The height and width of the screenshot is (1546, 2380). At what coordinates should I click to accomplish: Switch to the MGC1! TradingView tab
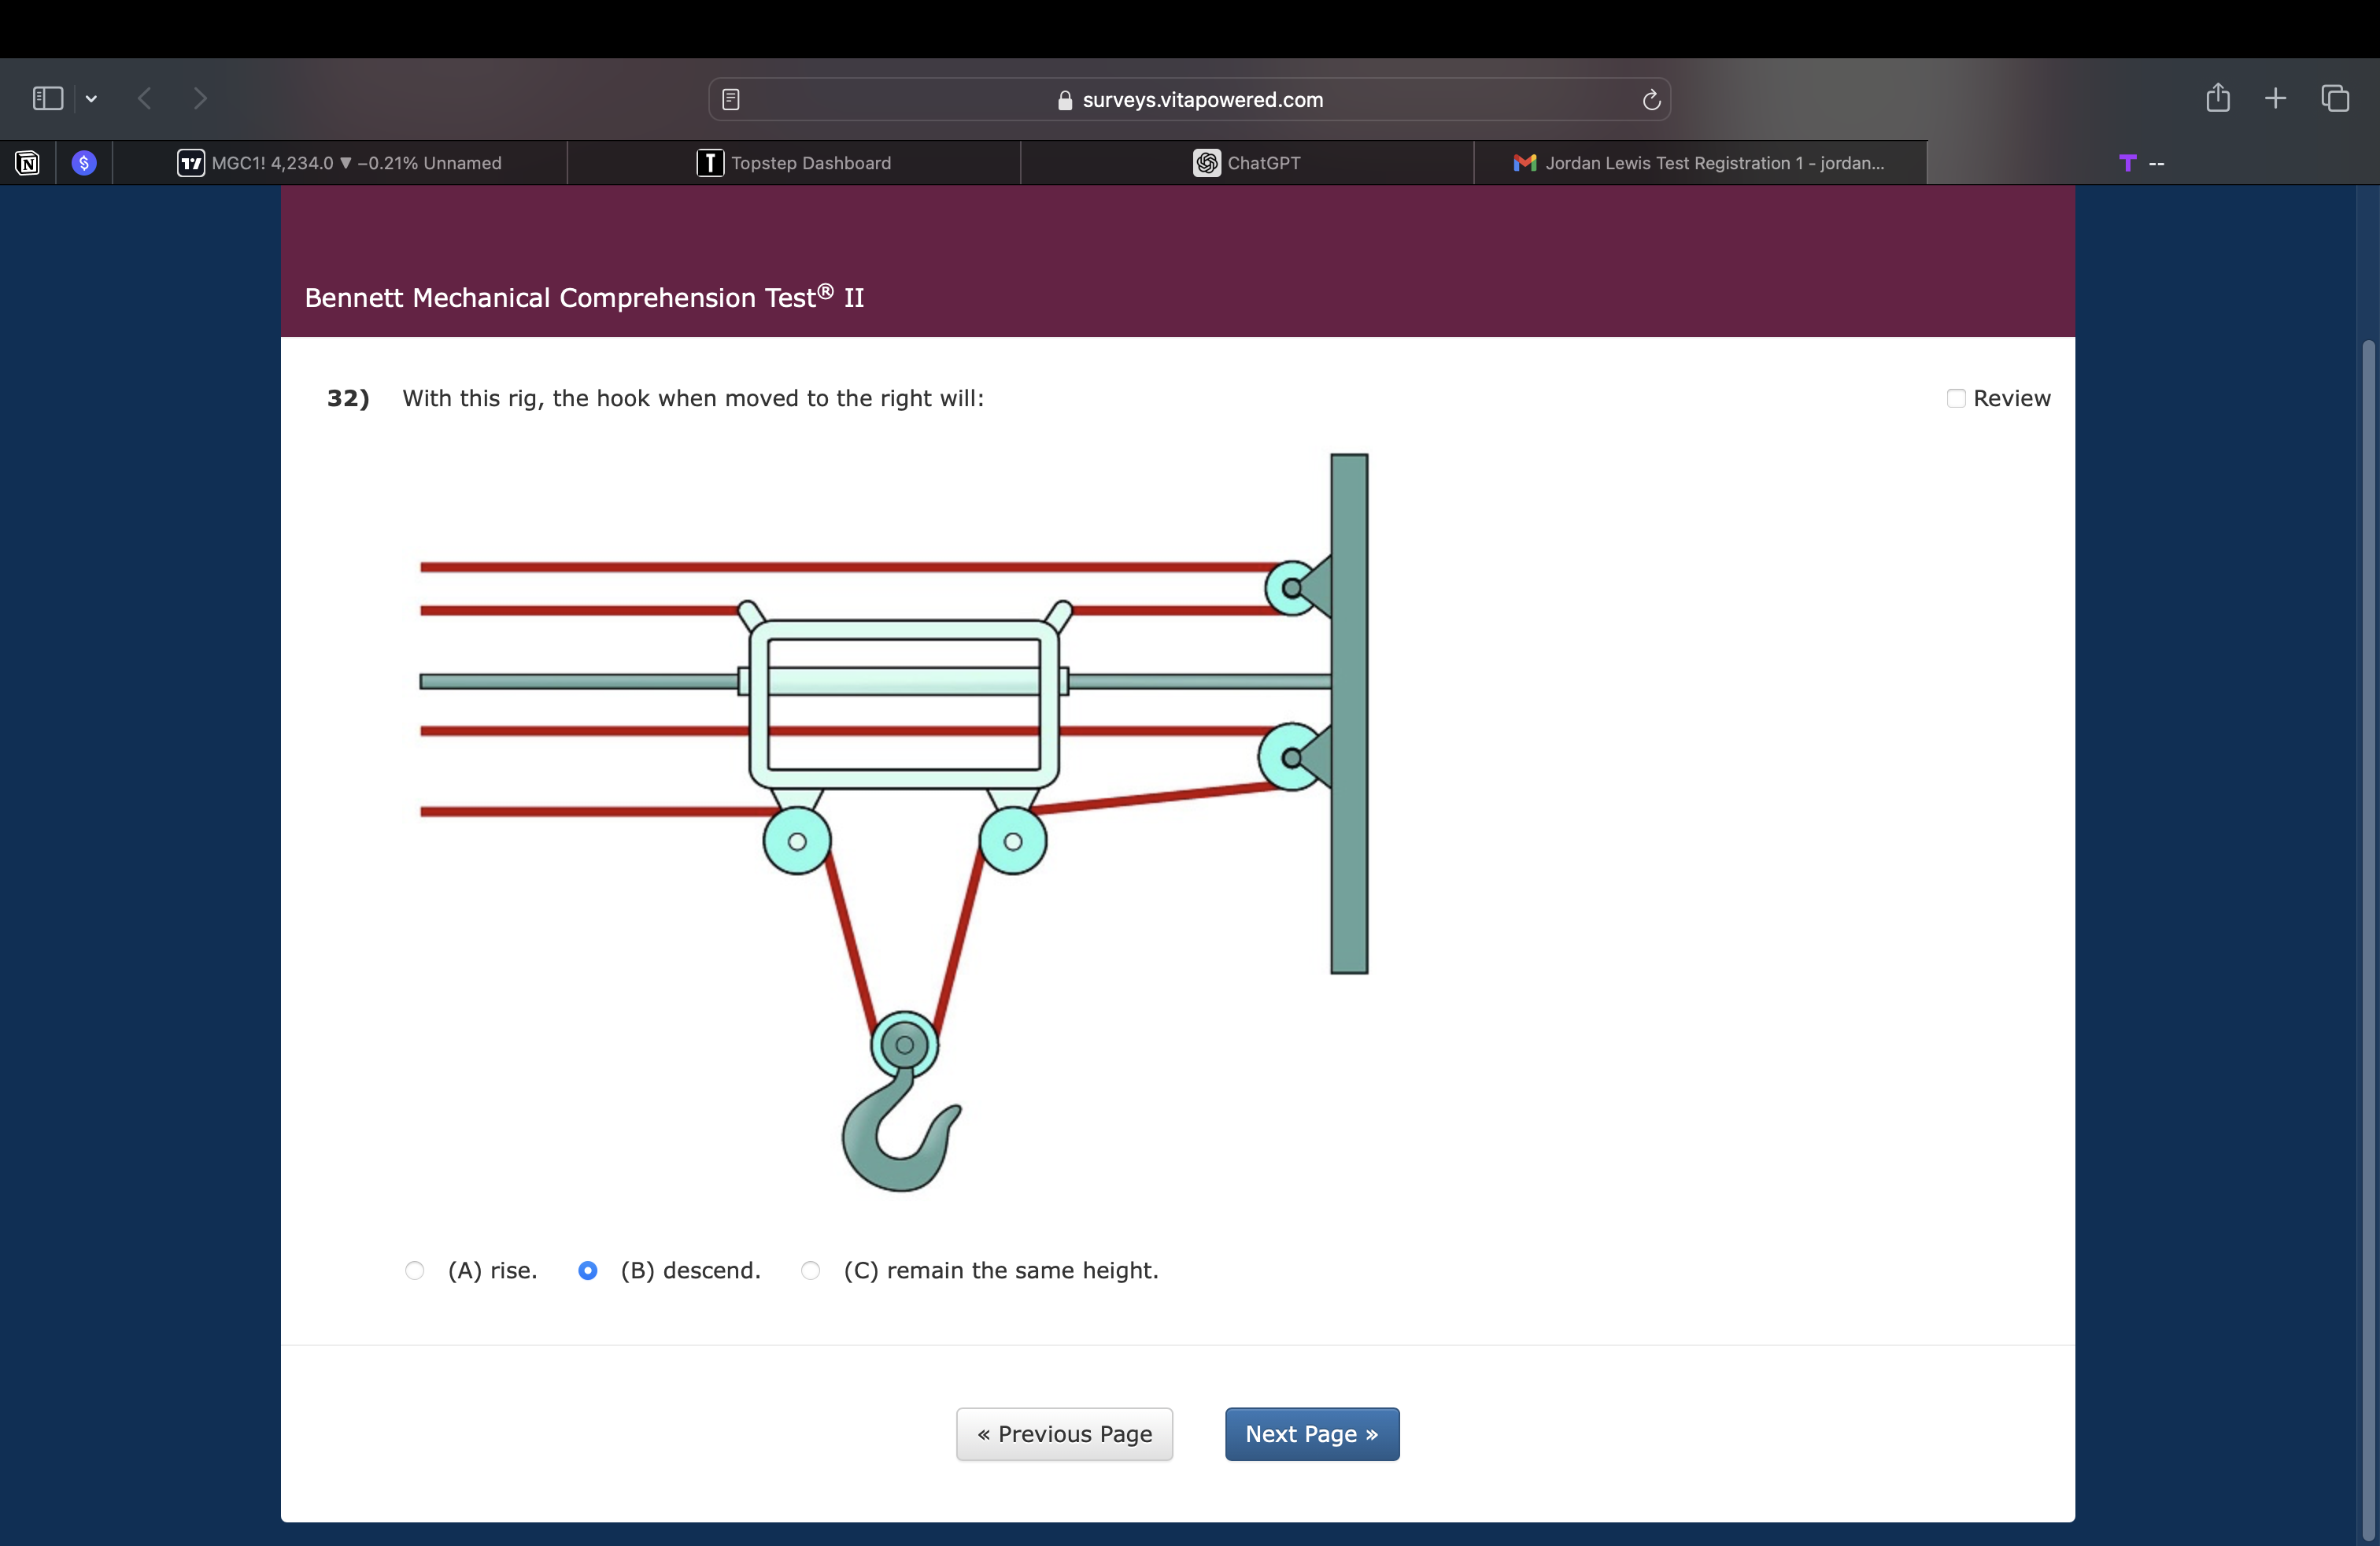pos(340,163)
